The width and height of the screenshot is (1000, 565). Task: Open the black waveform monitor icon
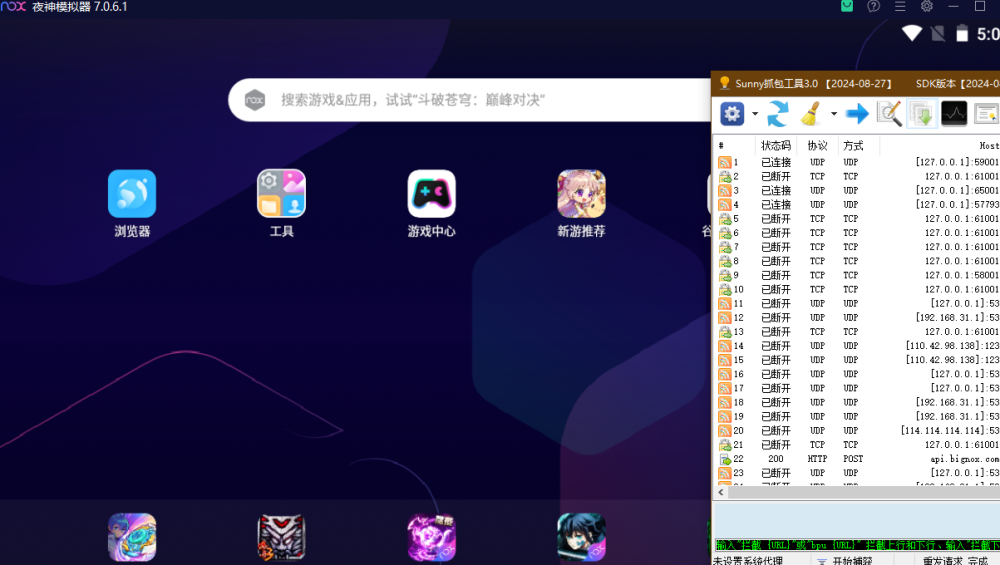[x=954, y=114]
